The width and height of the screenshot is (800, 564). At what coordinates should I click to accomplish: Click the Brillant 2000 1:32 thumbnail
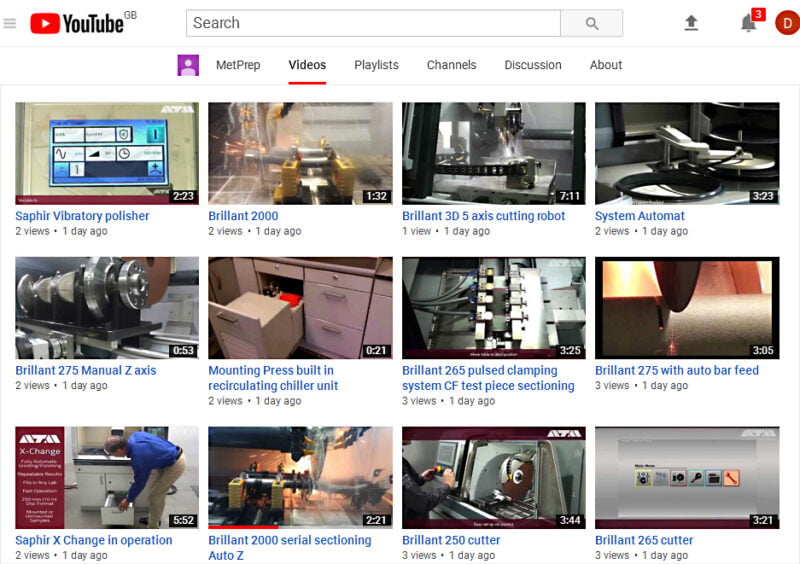pyautogui.click(x=301, y=153)
